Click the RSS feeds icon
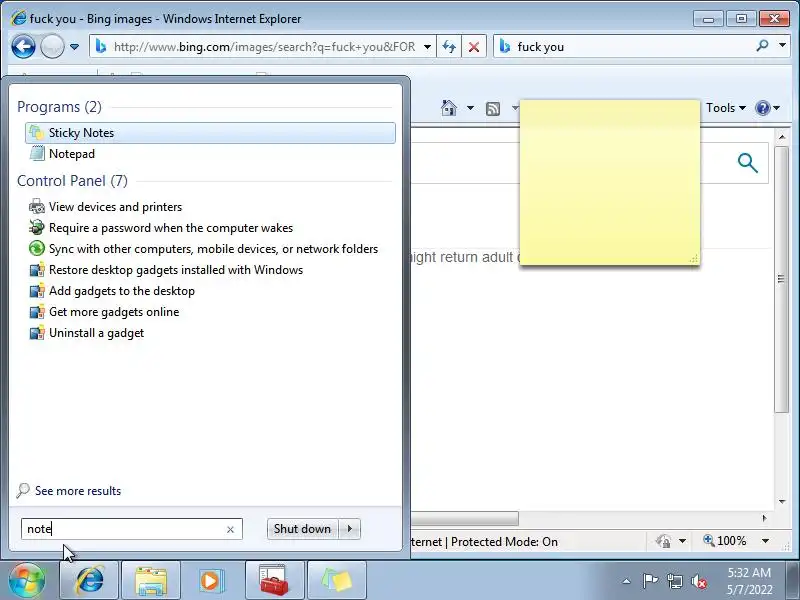The width and height of the screenshot is (800, 600). click(x=493, y=108)
